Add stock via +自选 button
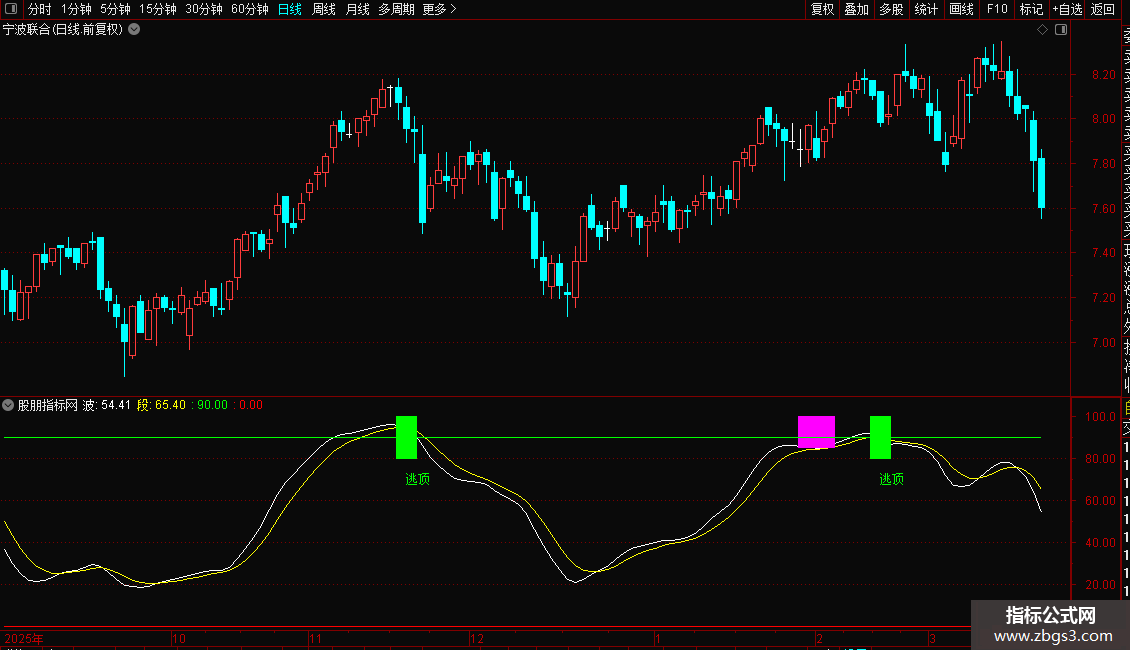The image size is (1130, 650). 1067,9
